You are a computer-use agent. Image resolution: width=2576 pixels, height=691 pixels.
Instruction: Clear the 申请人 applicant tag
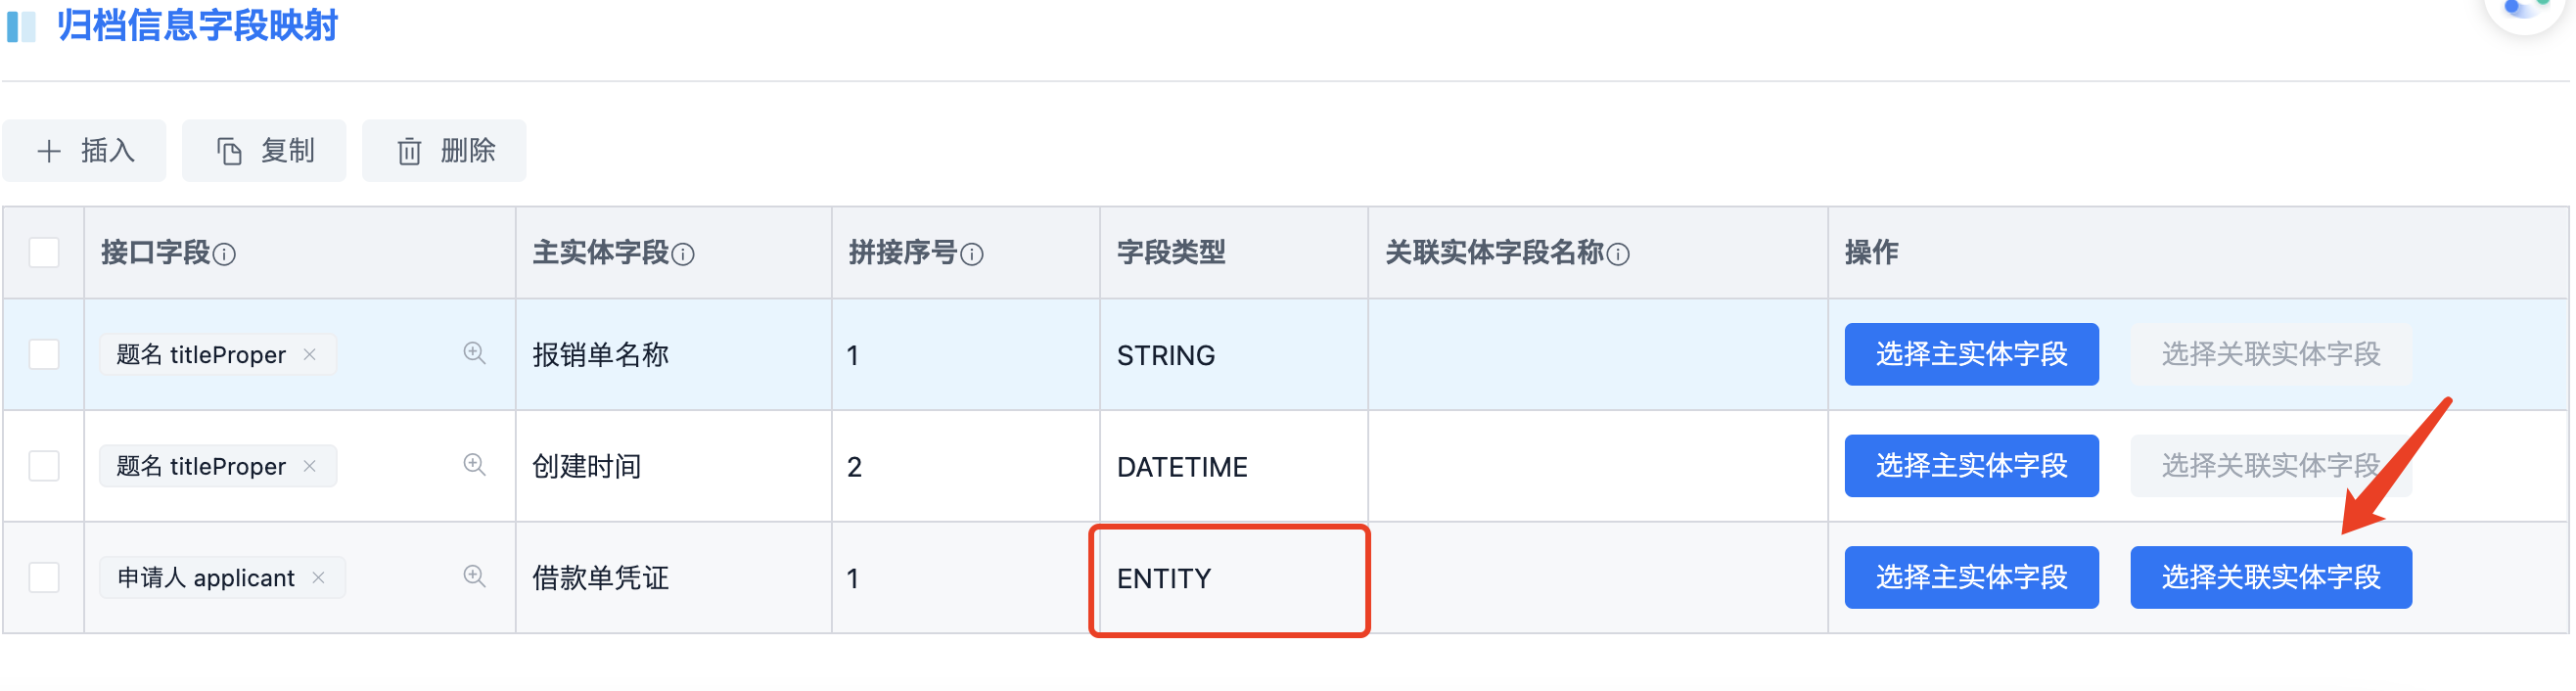click(319, 578)
